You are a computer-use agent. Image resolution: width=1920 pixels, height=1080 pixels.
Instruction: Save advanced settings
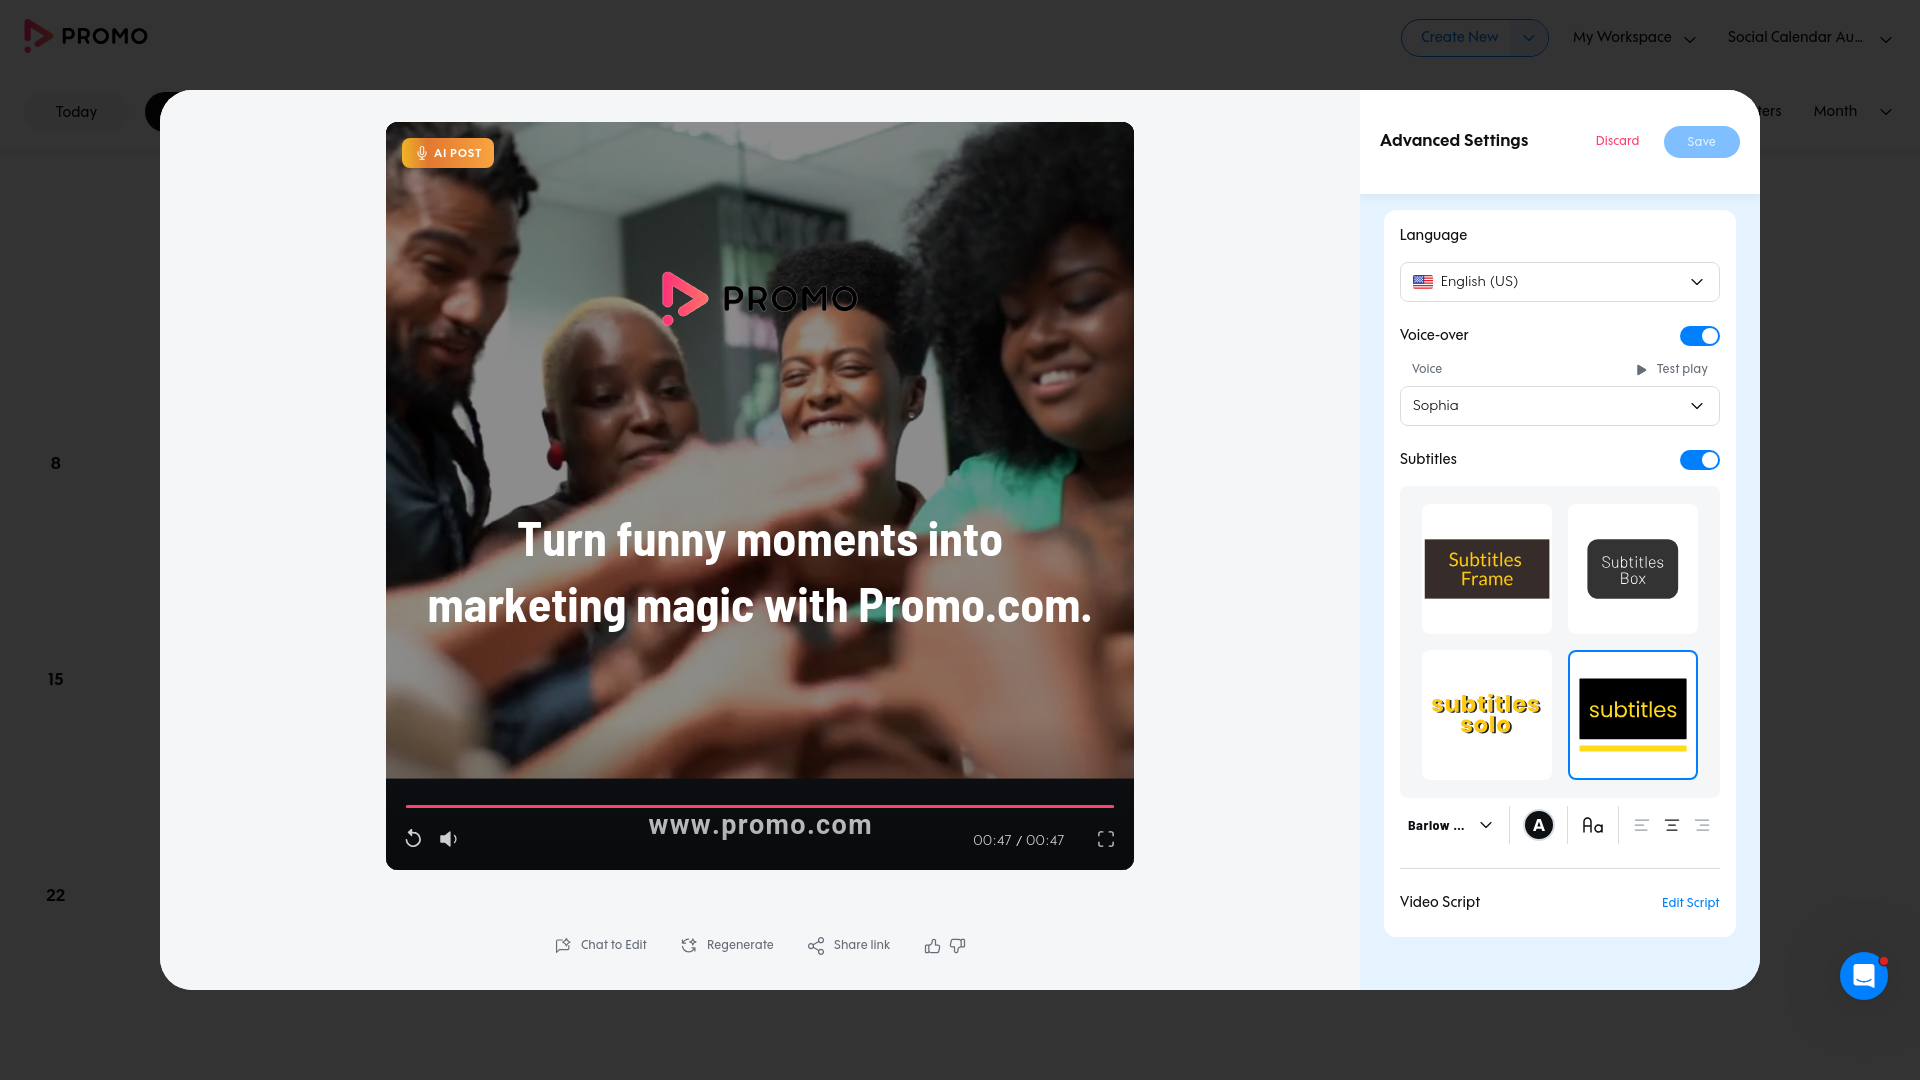pyautogui.click(x=1701, y=142)
